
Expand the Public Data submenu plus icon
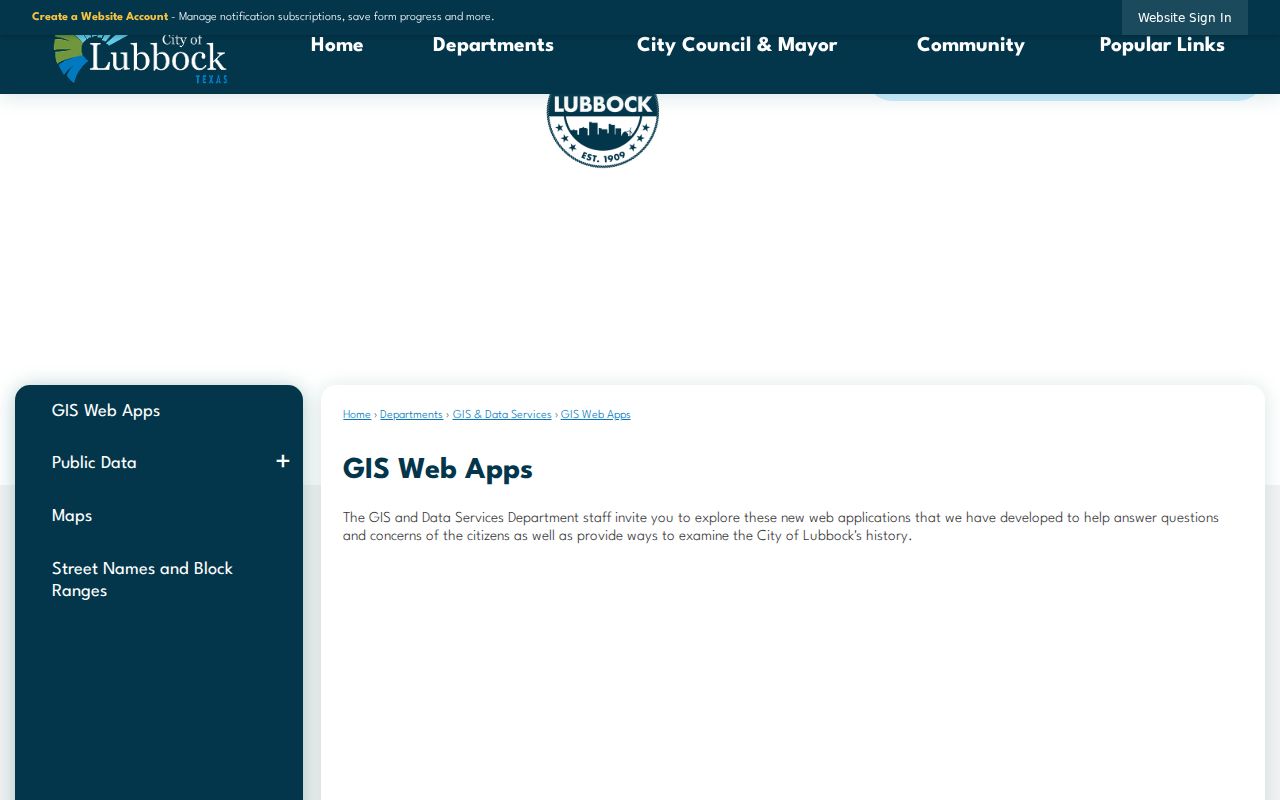[283, 461]
